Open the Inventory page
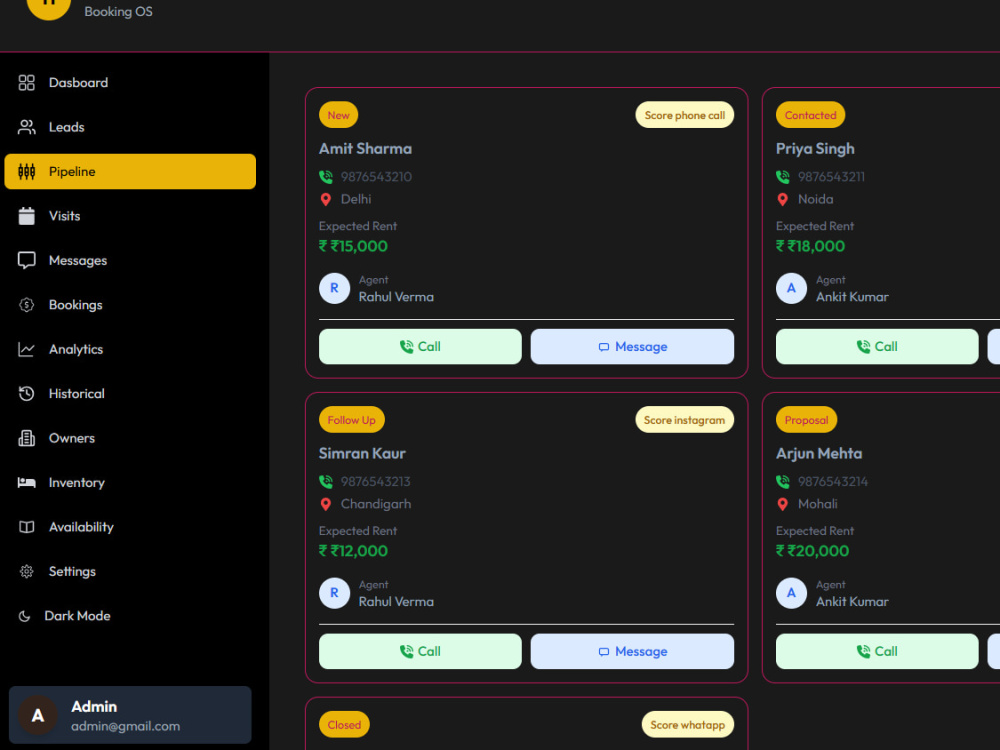The image size is (1000, 750). [x=130, y=483]
